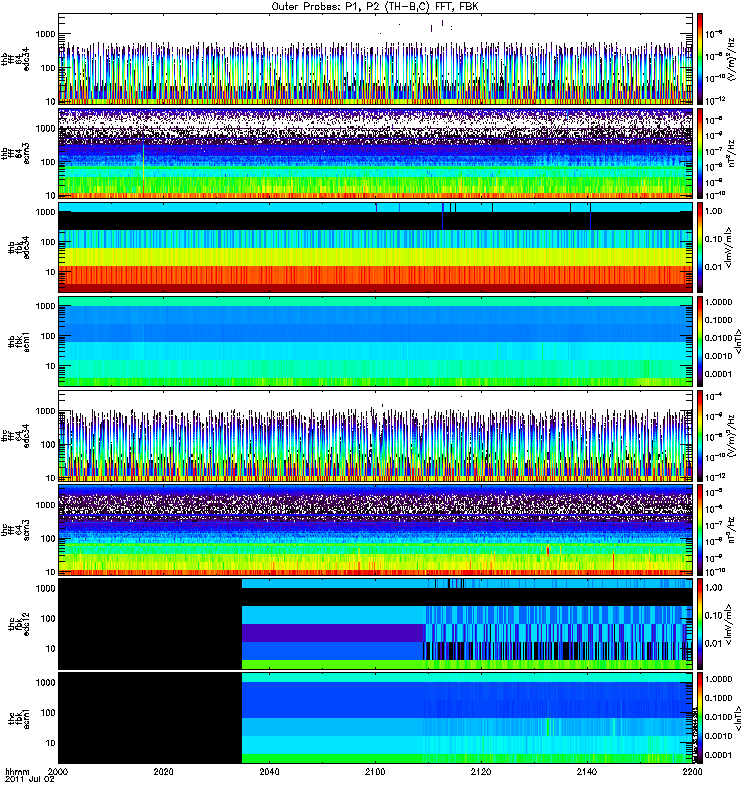Screen dimensions: 750x800
Task: Select the thc fbk scm1 spectrogram panel
Action: (376, 718)
